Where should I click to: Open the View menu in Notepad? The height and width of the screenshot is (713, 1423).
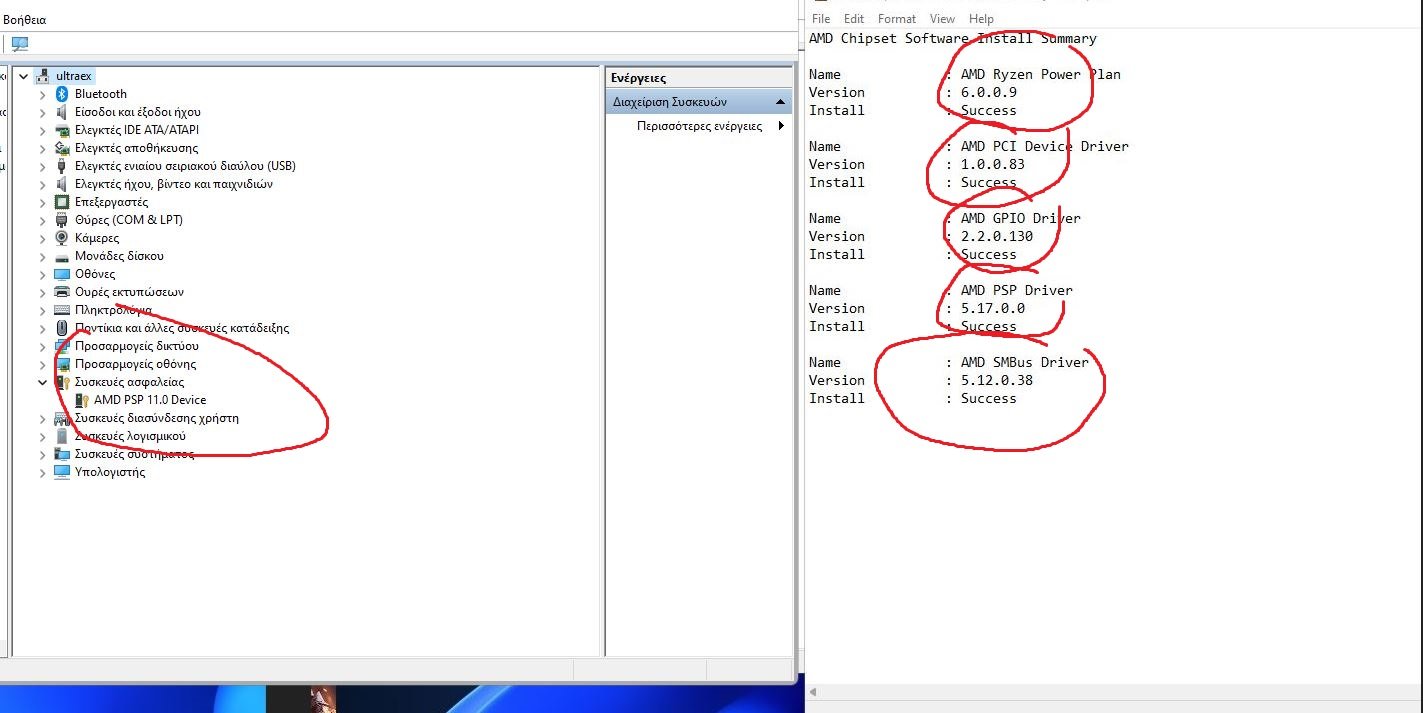coord(942,19)
